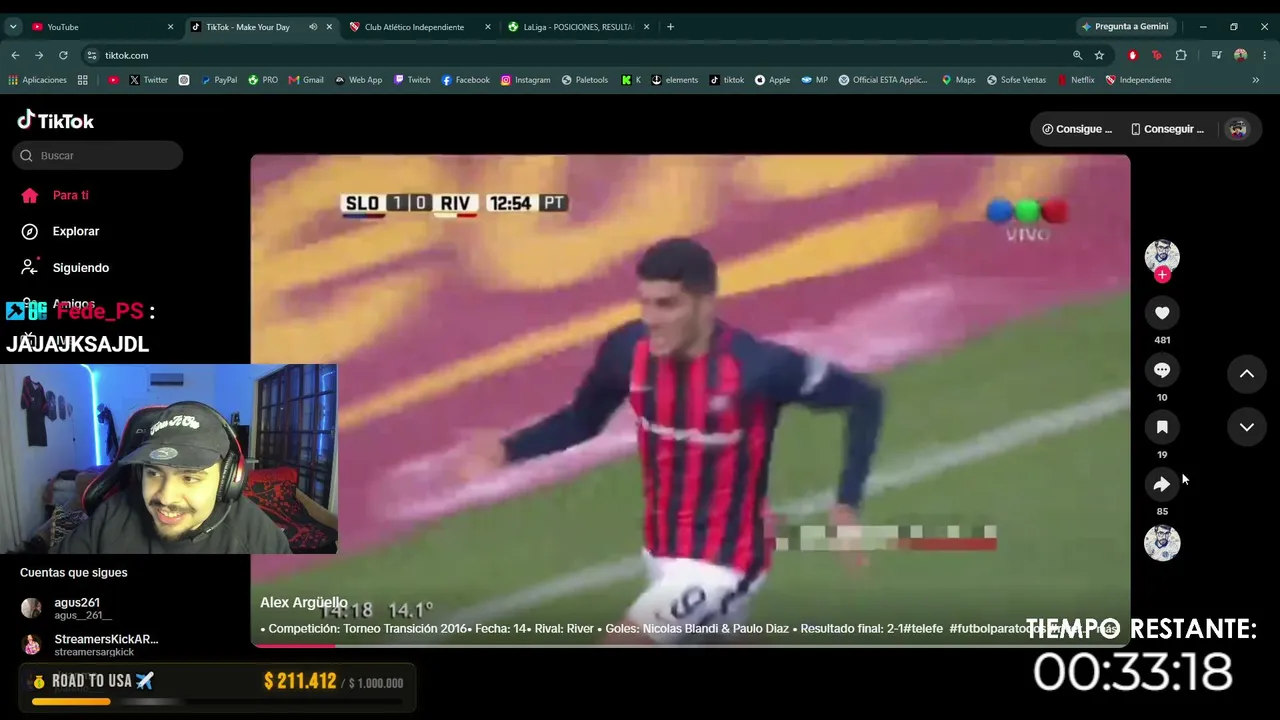Share the video using the arrow icon
Screen dimensions: 1280x720
(x=1162, y=484)
